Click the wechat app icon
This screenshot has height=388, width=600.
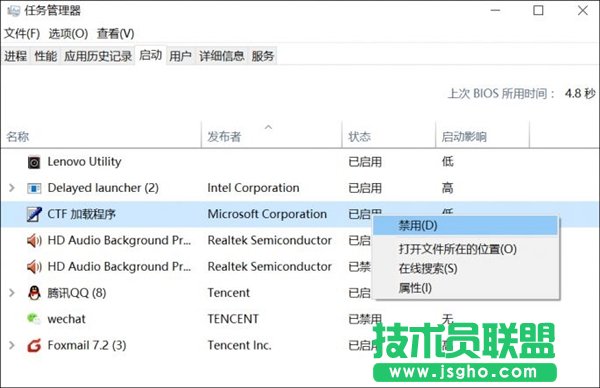[34, 318]
